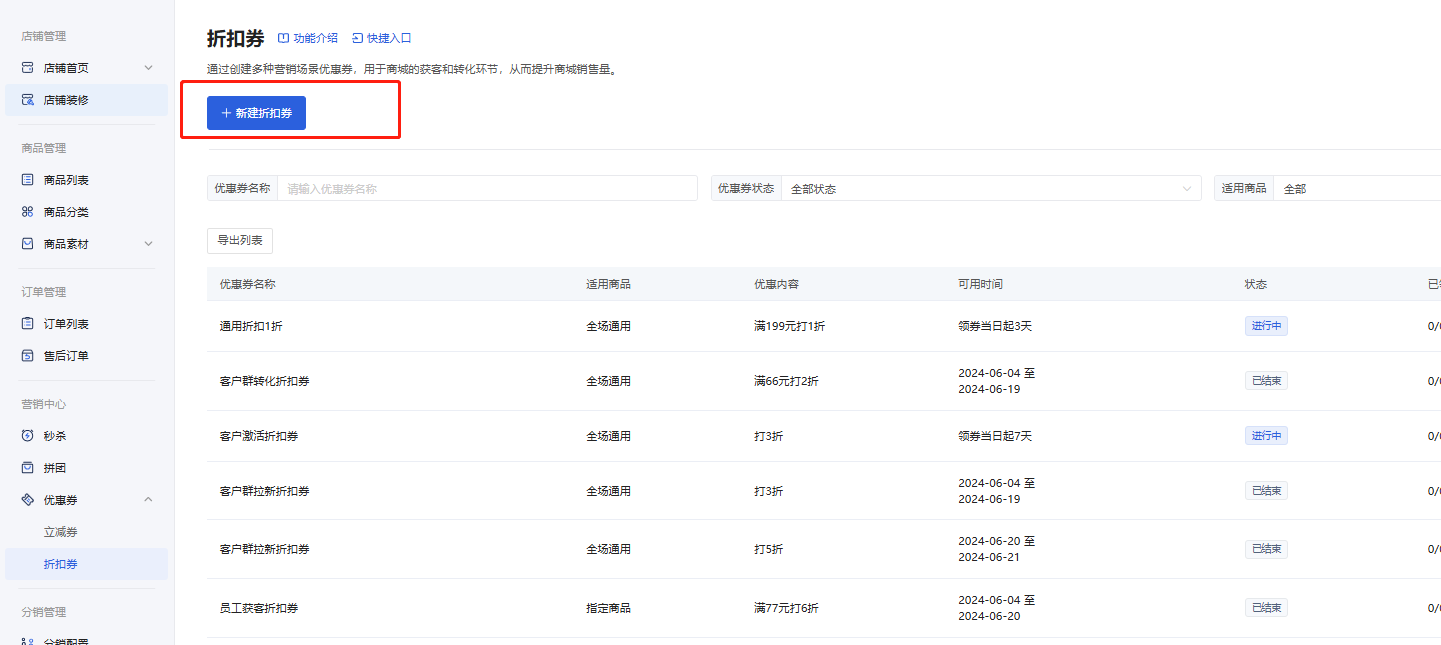Click the 优惠券 tag icon
Viewport: 1441px width, 645px height.
tap(28, 500)
